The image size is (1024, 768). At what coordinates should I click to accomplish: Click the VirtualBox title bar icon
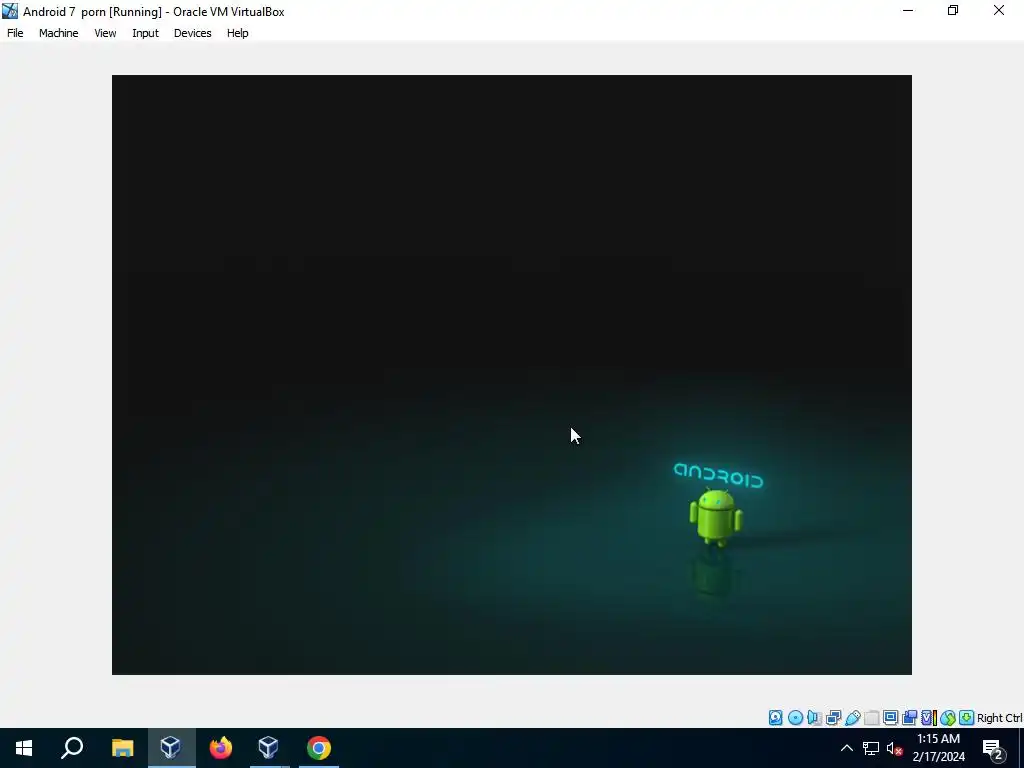[x=10, y=11]
